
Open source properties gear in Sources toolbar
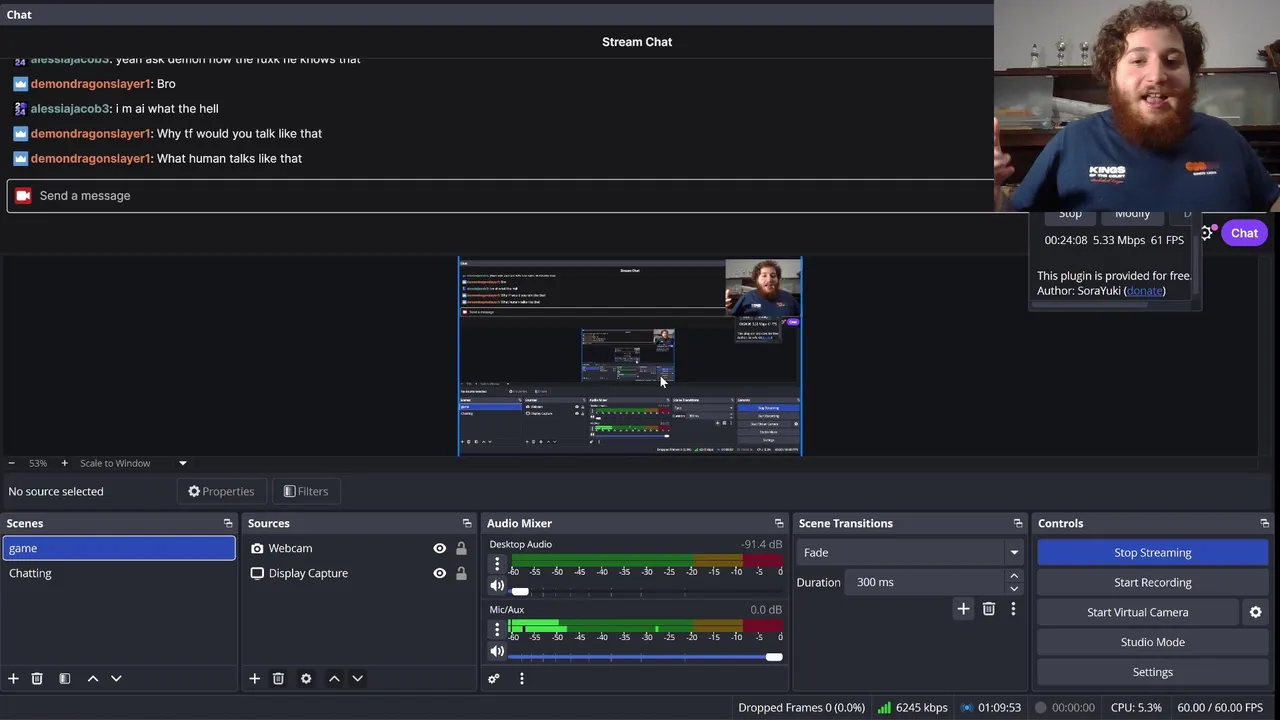(x=306, y=678)
